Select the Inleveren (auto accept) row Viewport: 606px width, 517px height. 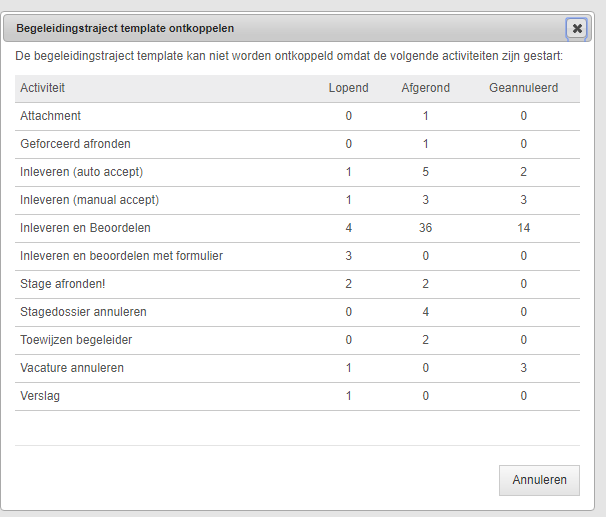point(297,172)
